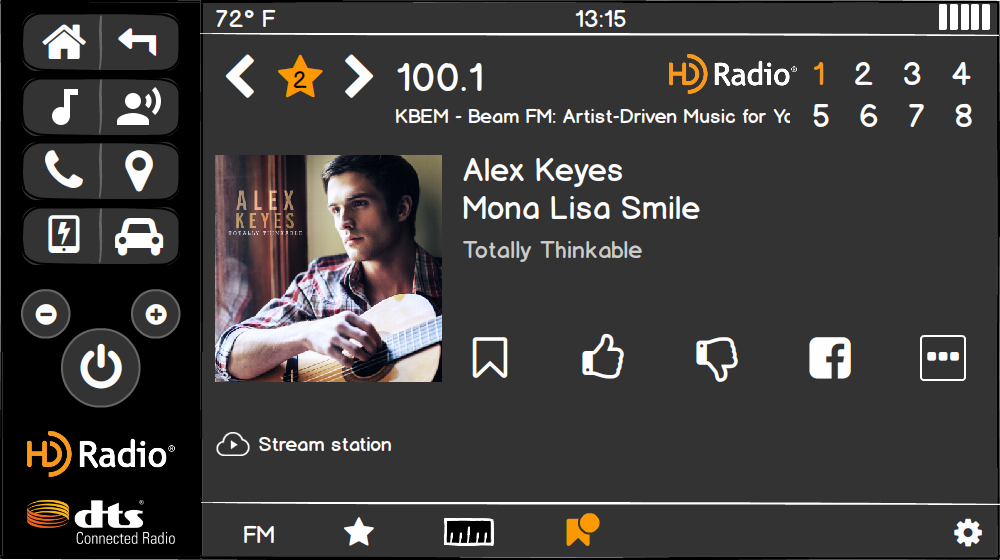The height and width of the screenshot is (560, 1000).
Task: Dislike the song with thumbs down
Action: [717, 358]
